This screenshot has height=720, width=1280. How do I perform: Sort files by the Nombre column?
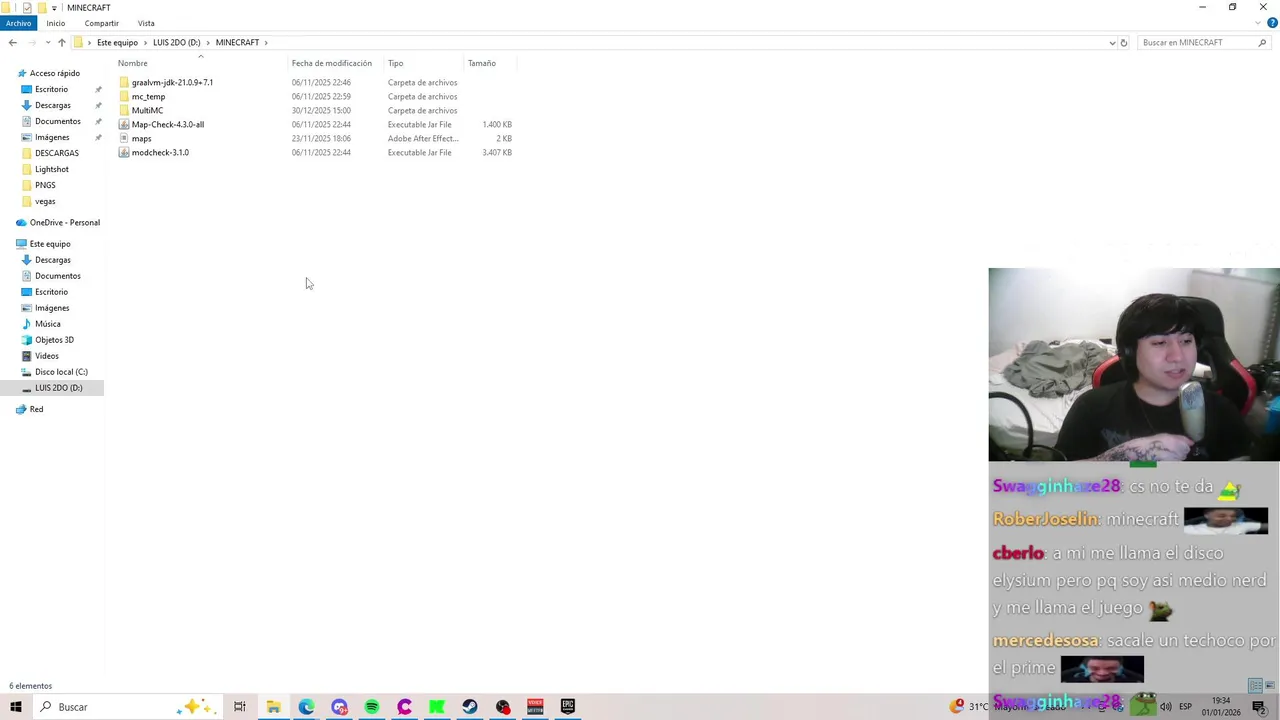click(x=132, y=63)
